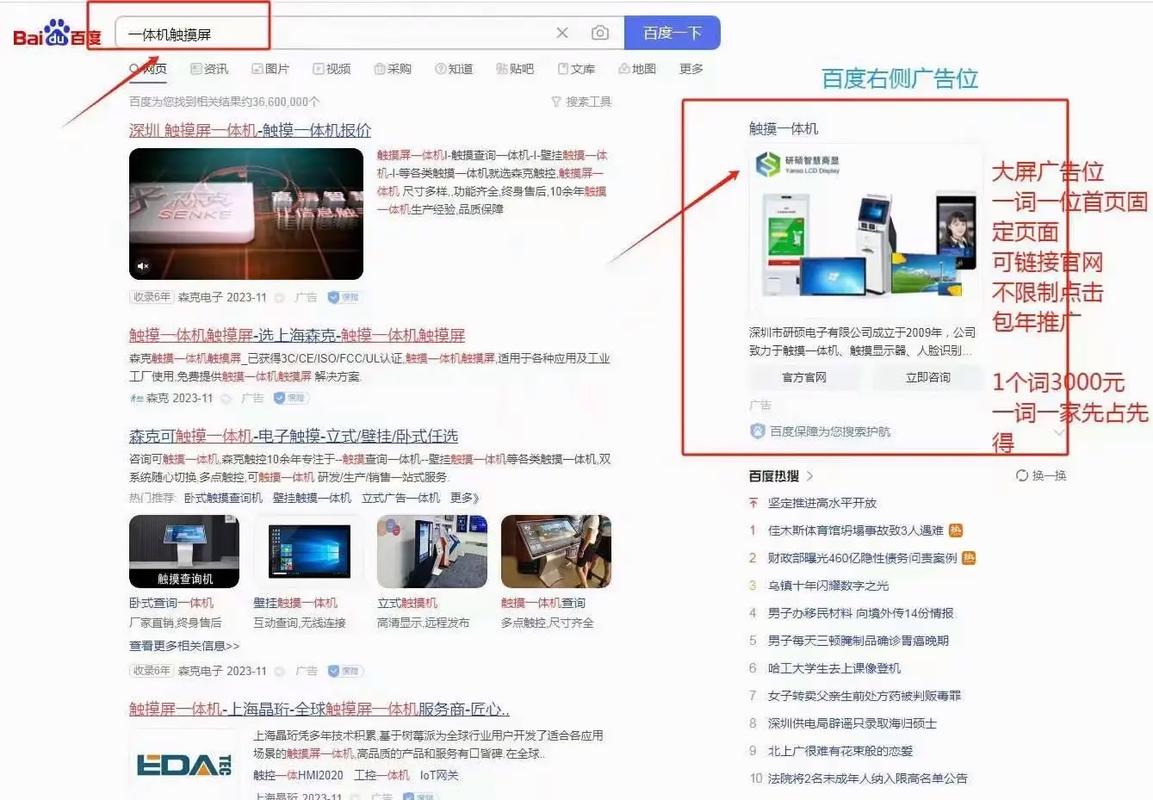Click hot recommendation 壁挂触摸一体机

[312, 498]
